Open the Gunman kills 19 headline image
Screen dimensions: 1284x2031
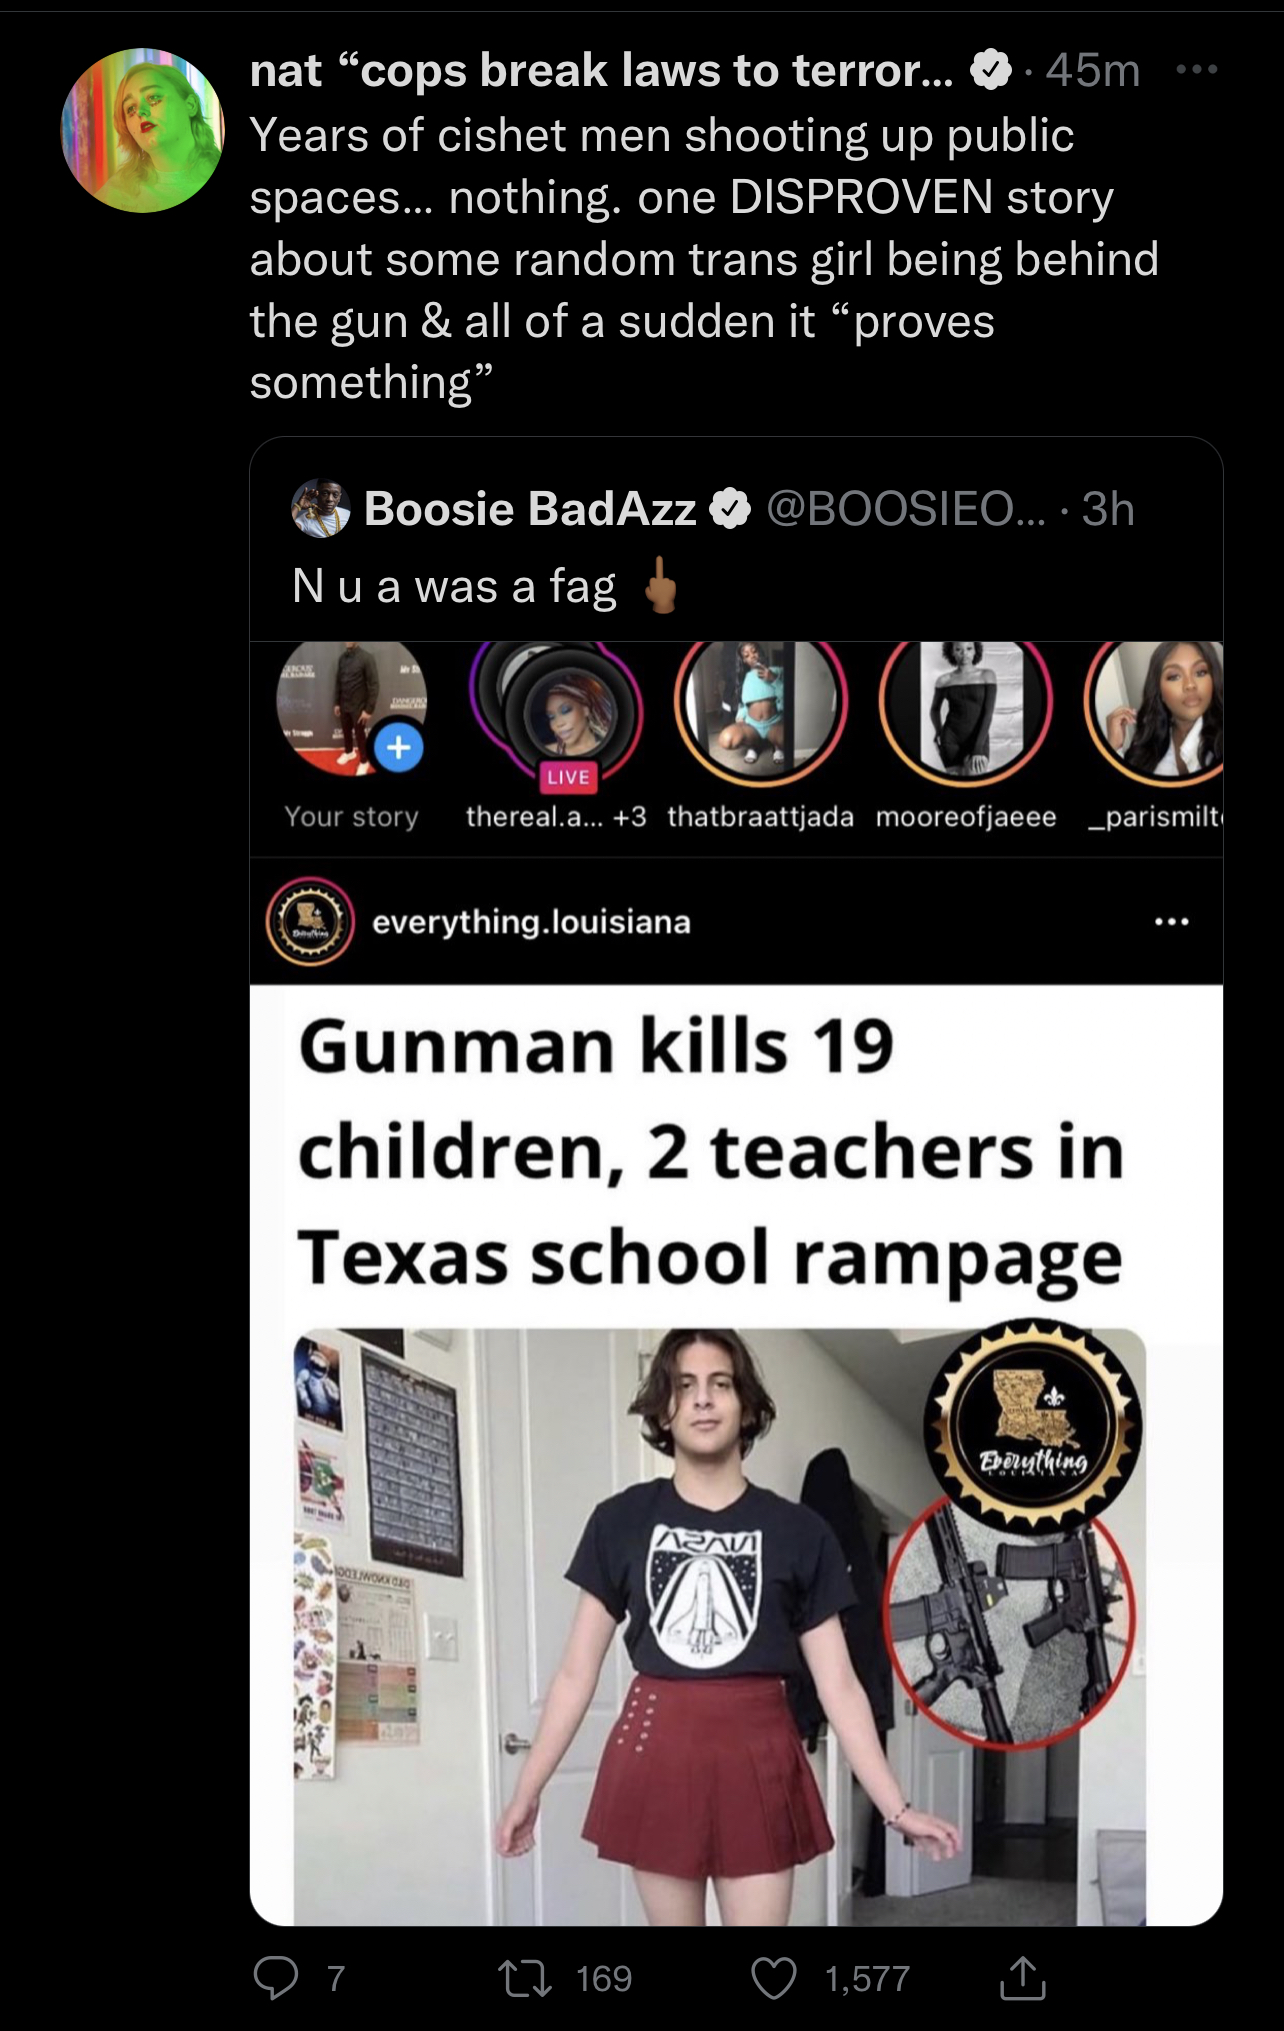coord(736,1454)
